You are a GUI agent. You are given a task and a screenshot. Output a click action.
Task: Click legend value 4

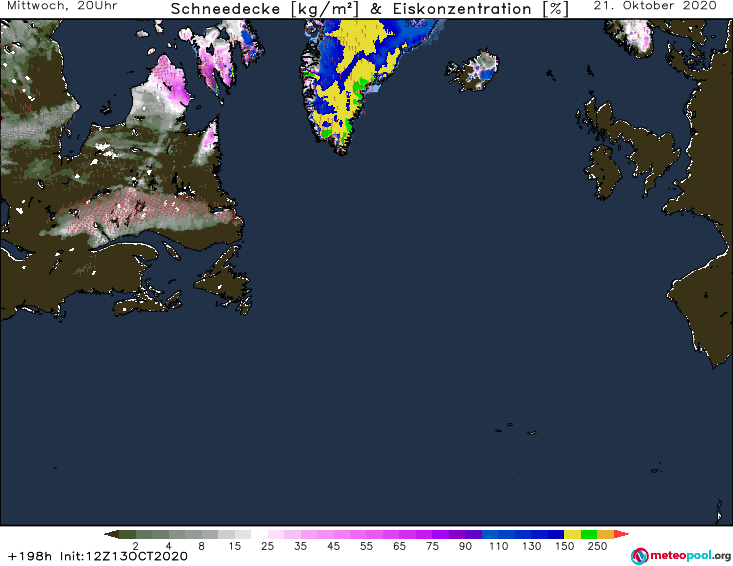[x=169, y=546]
